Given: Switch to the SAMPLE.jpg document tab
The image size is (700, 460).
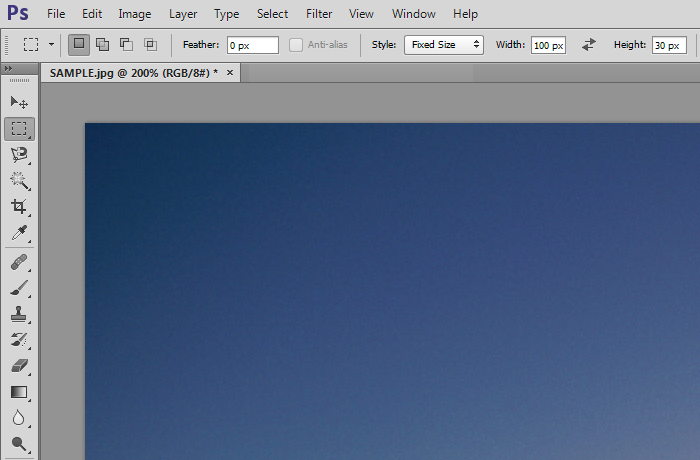Looking at the screenshot, I should click(134, 73).
